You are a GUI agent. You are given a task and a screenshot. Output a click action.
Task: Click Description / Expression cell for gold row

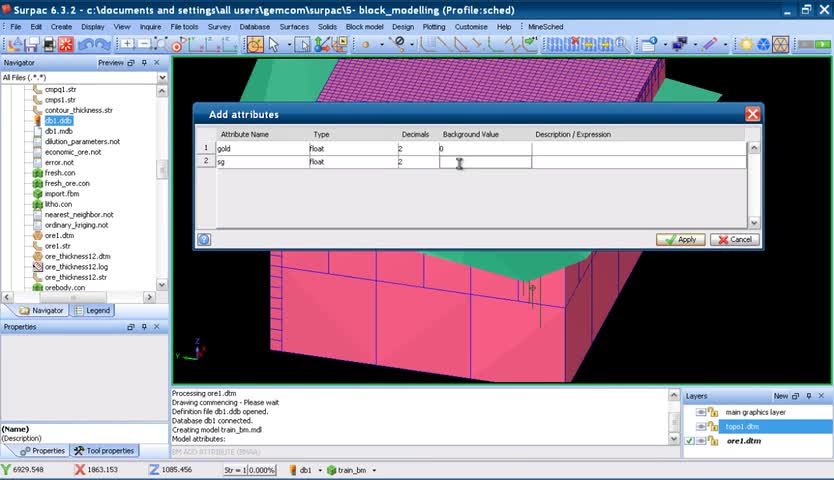pyautogui.click(x=639, y=149)
